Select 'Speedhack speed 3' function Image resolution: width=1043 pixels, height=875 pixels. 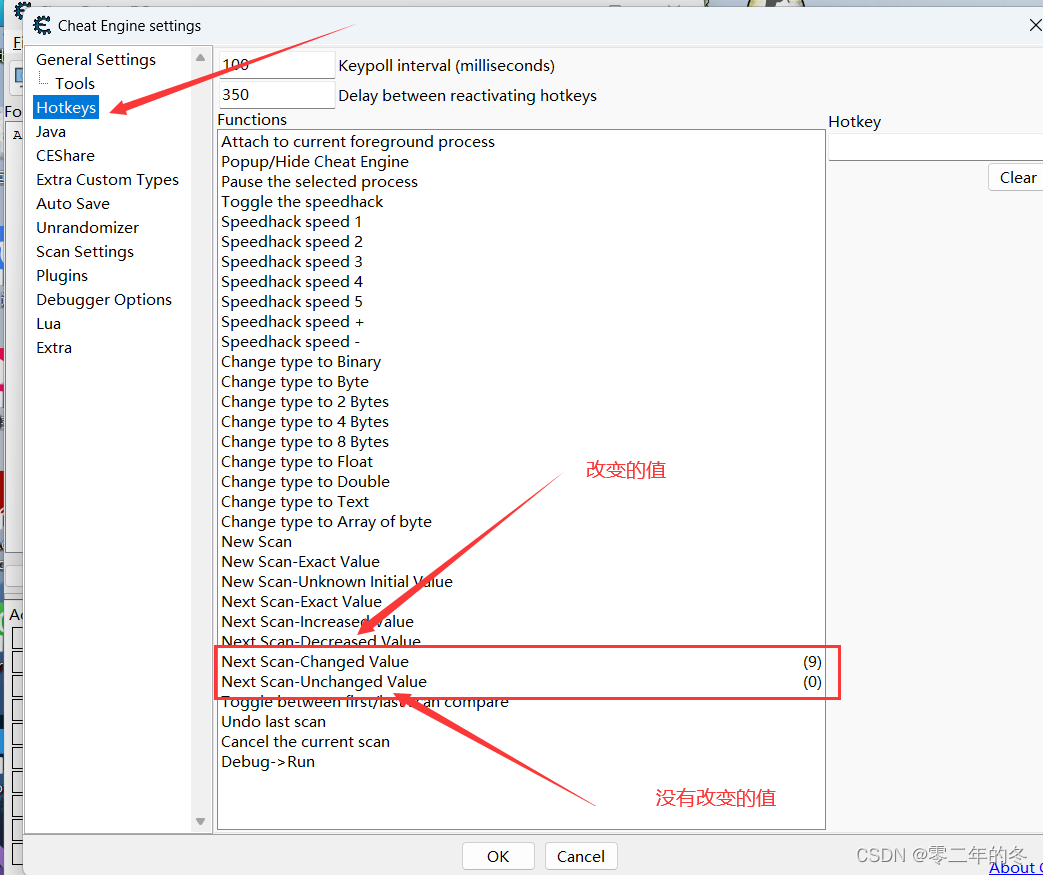point(521,261)
